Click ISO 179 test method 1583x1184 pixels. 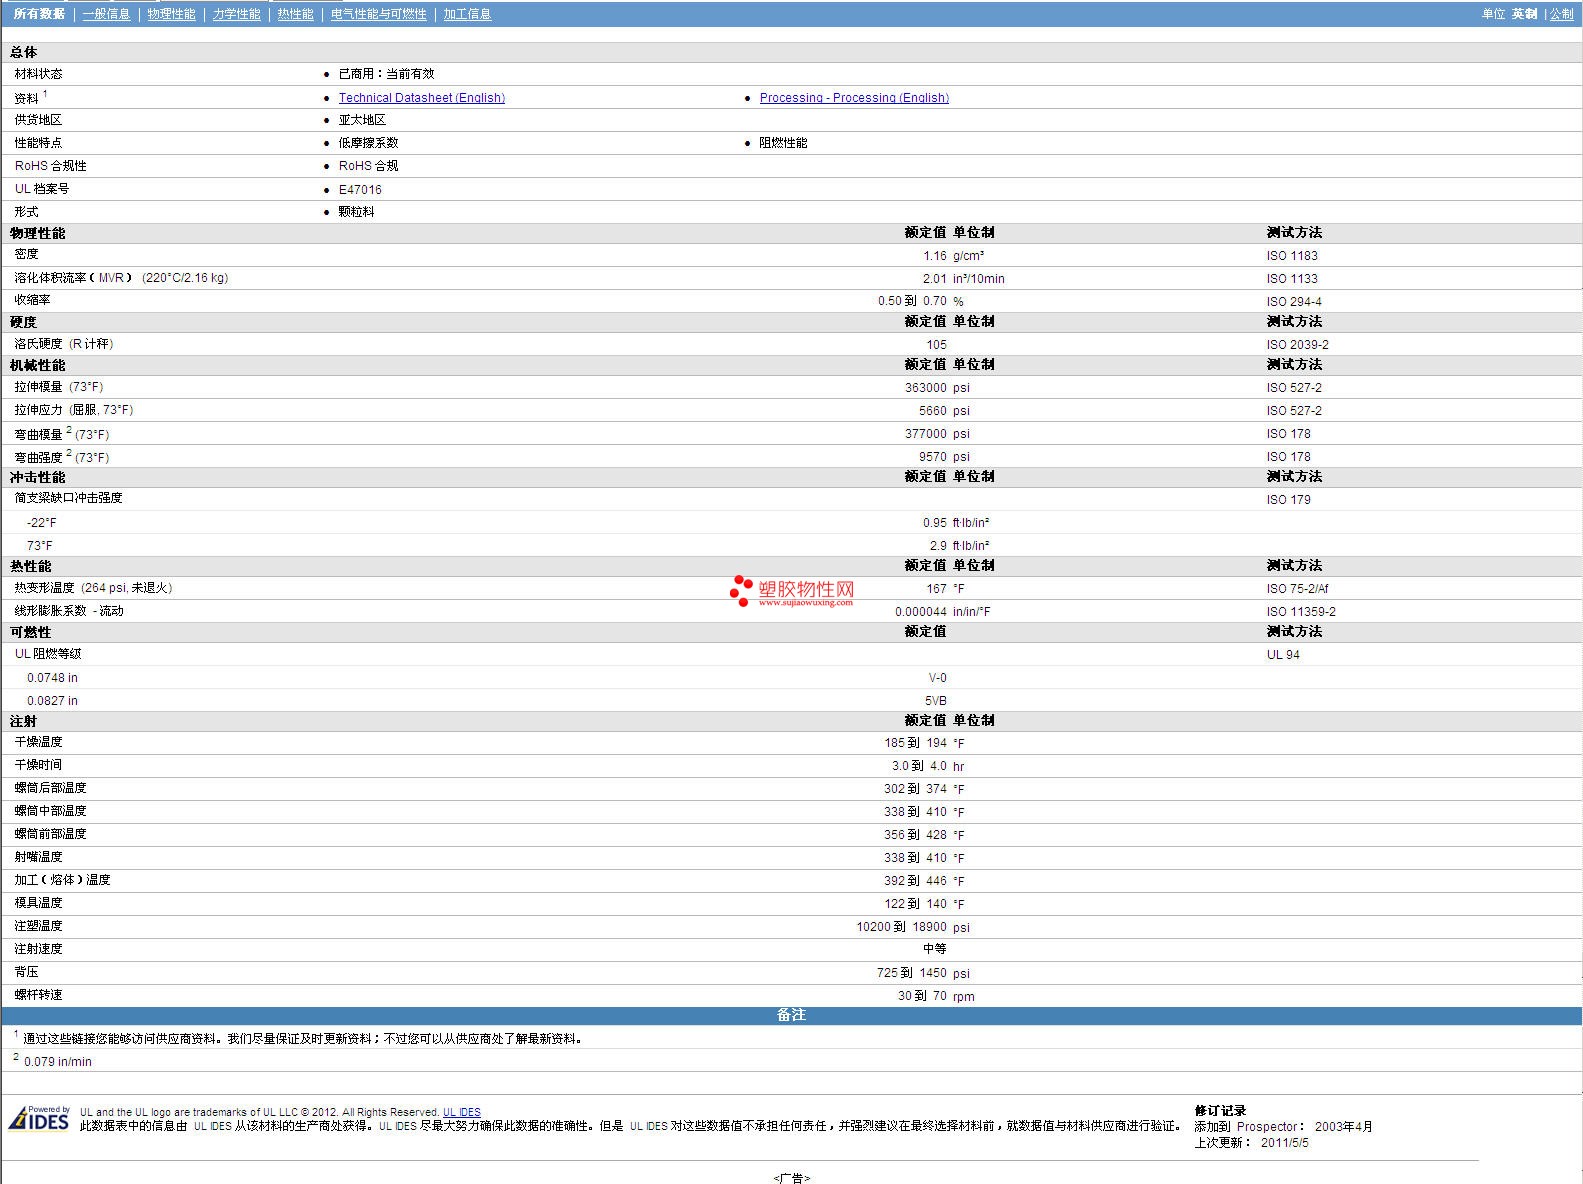coord(1288,499)
